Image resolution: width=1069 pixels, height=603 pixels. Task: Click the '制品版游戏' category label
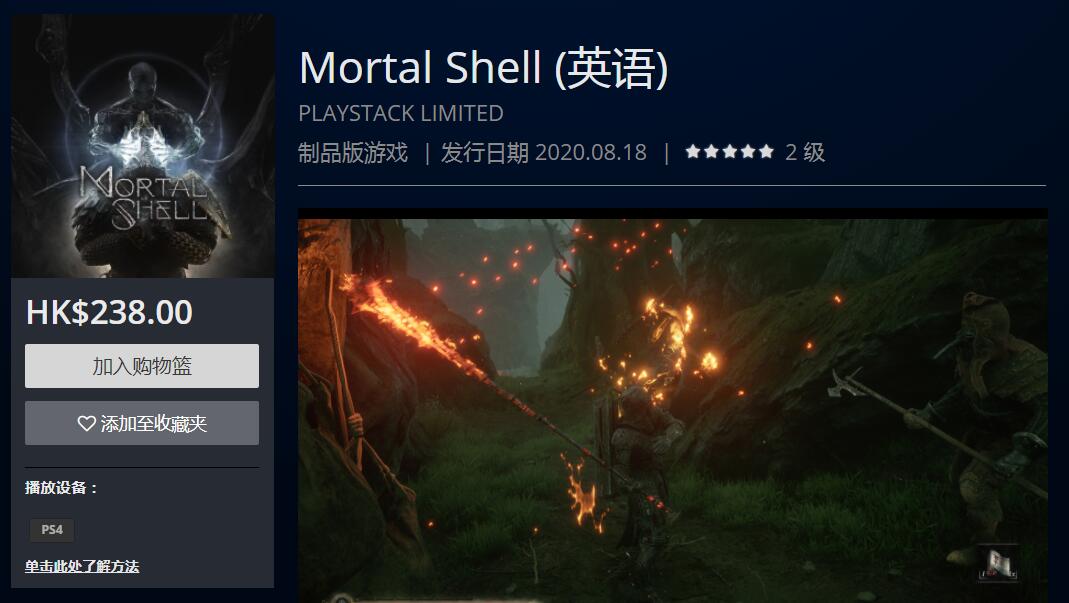coord(353,152)
